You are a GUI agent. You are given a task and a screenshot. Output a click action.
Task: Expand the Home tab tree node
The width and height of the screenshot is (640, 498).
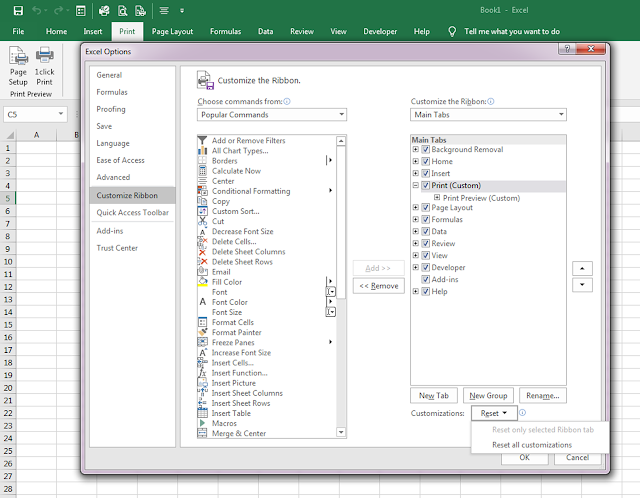click(416, 161)
